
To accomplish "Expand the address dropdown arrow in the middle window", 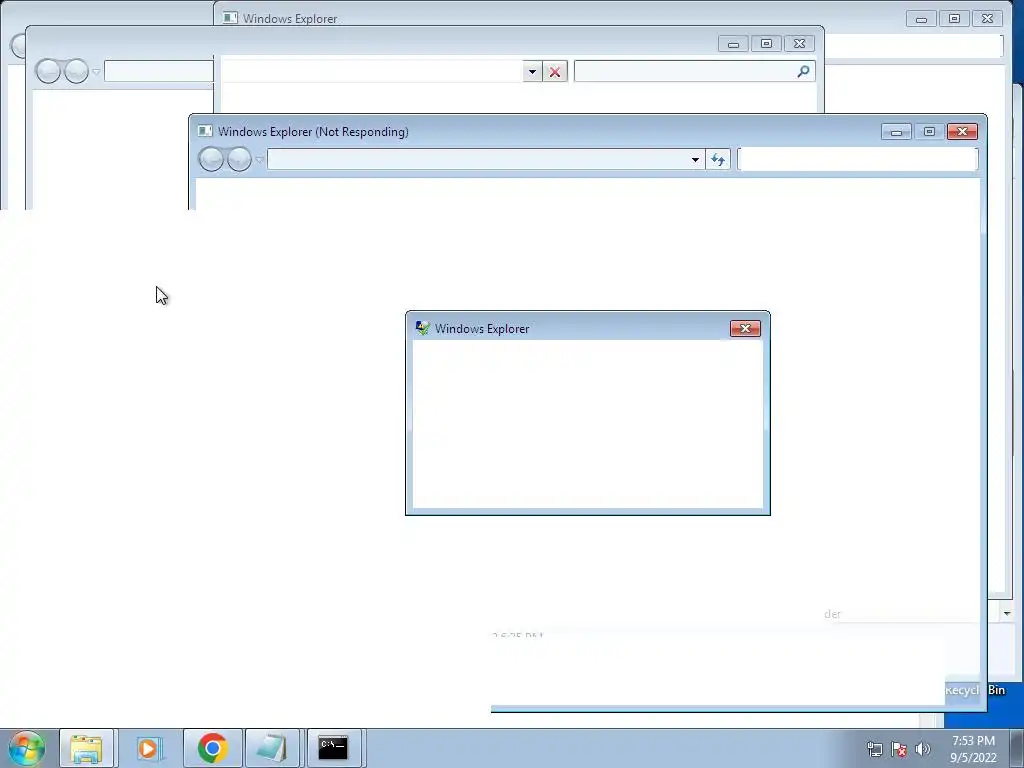I will [x=532, y=72].
